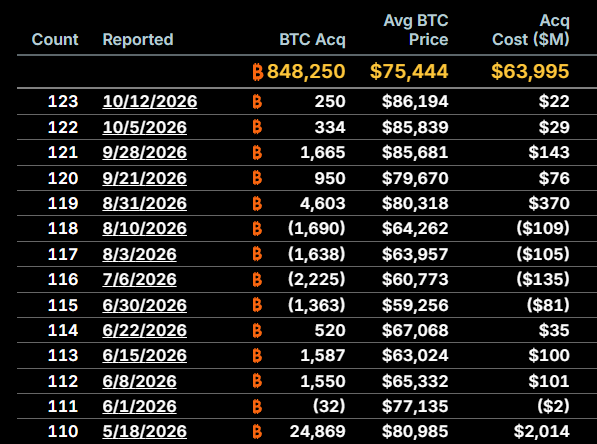
Task: Open the 6/8/2026 report link
Action: [x=139, y=381]
